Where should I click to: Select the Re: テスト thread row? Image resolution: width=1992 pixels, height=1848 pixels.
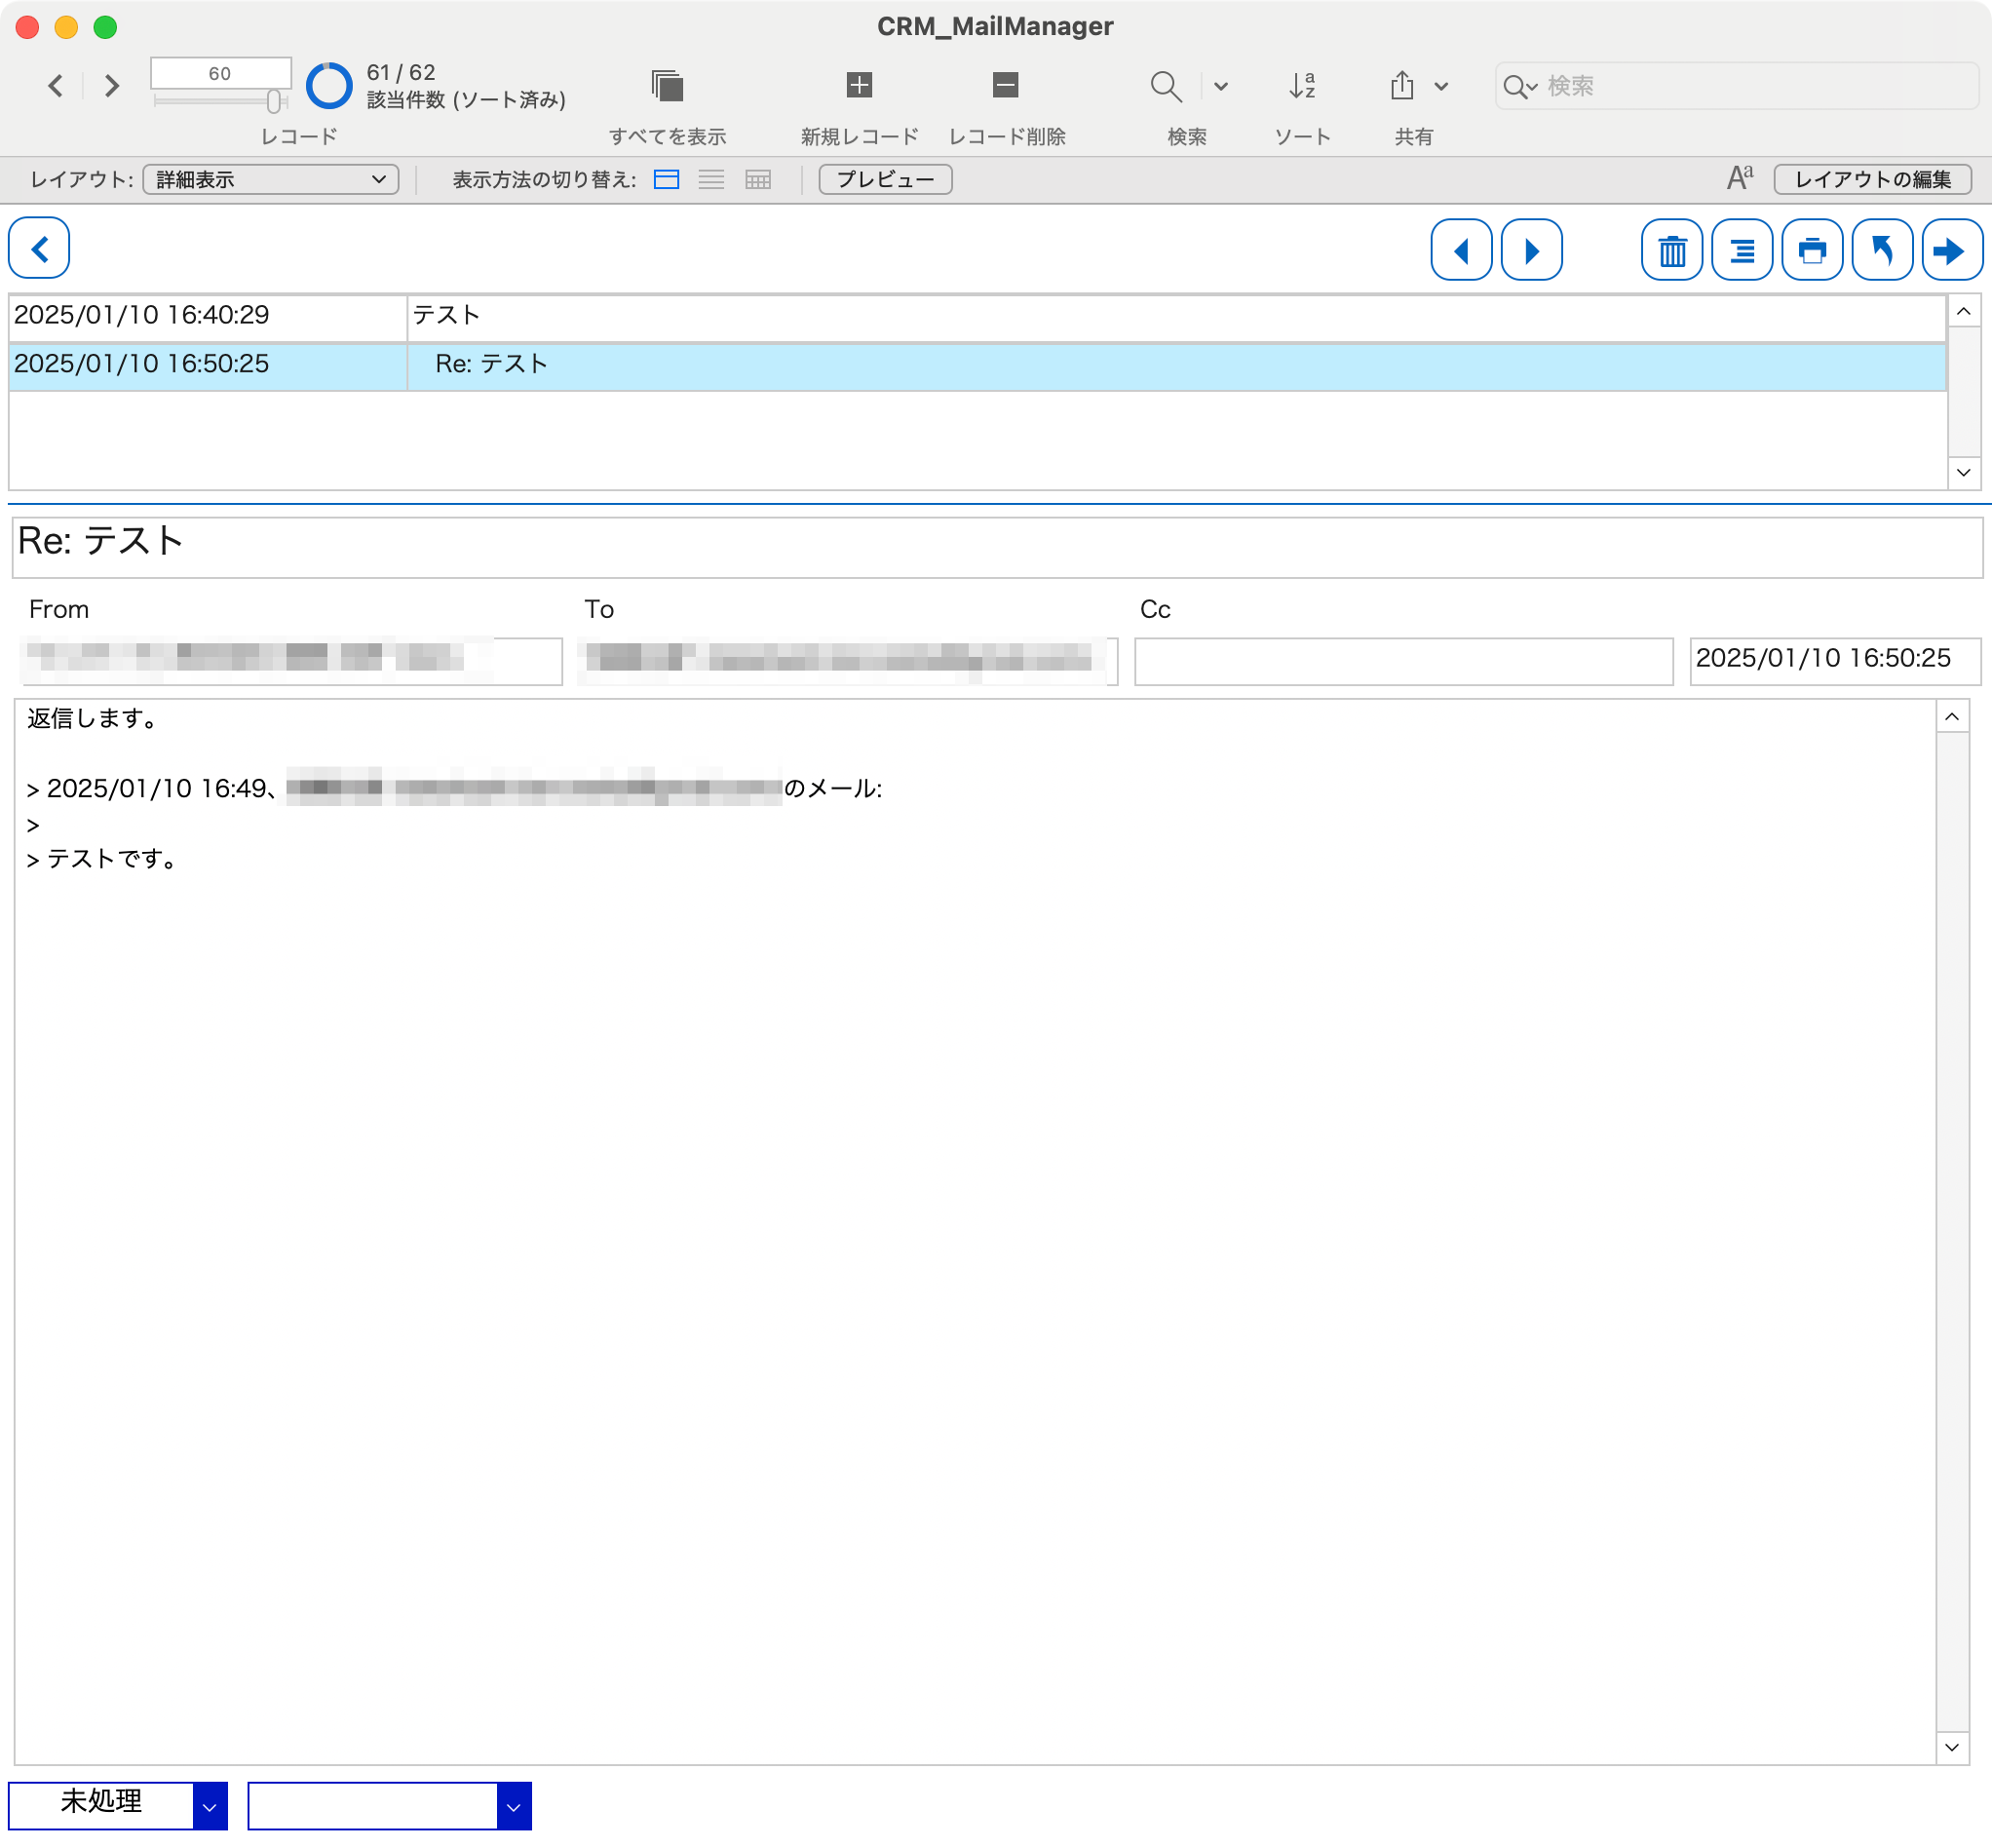click(977, 366)
